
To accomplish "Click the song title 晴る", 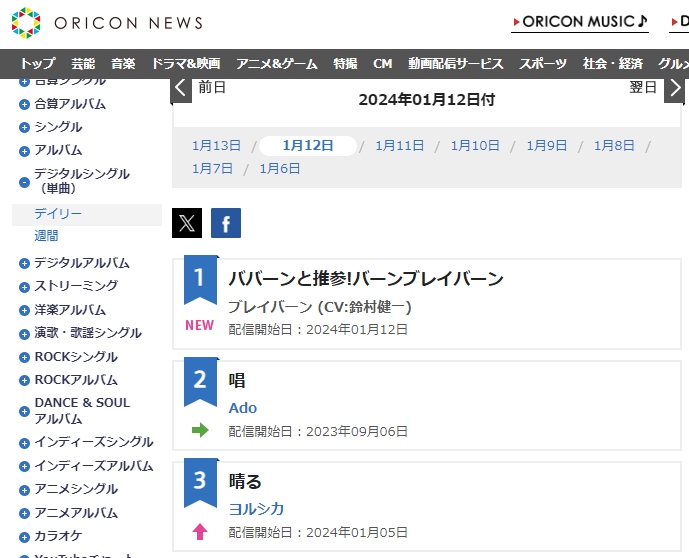I will click(x=245, y=482).
